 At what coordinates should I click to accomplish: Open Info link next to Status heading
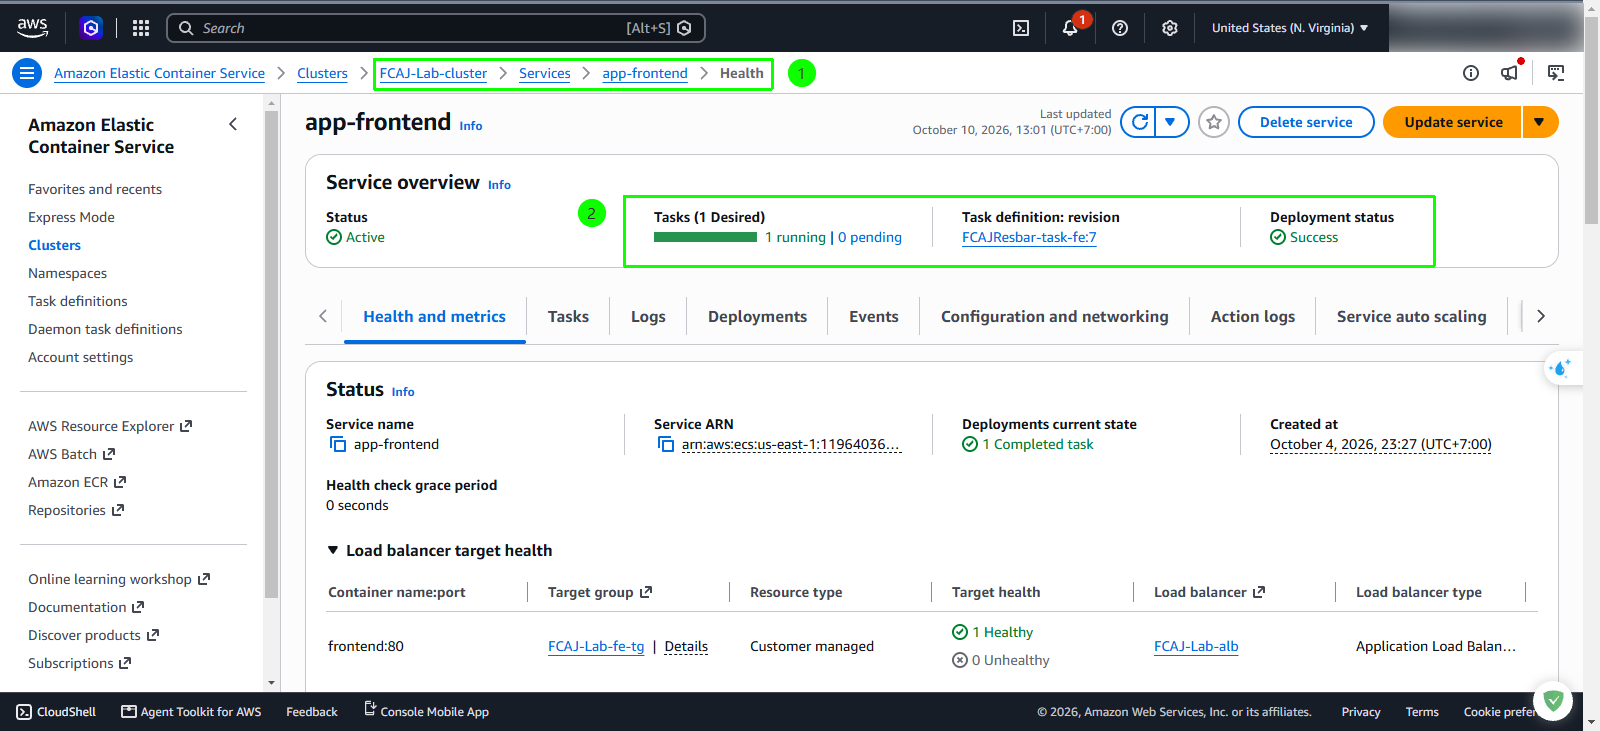tap(403, 392)
